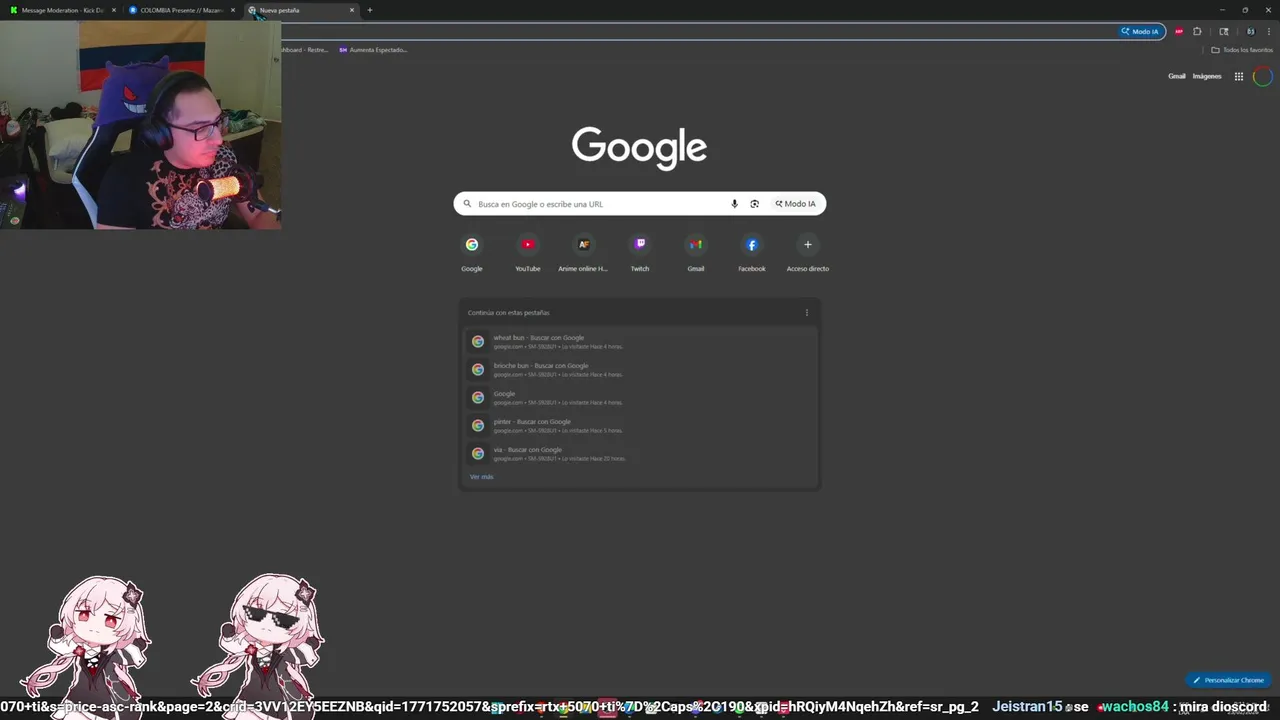Image resolution: width=1280 pixels, height=720 pixels.
Task: Click the Google icon beside pinter entry
Action: 478,425
